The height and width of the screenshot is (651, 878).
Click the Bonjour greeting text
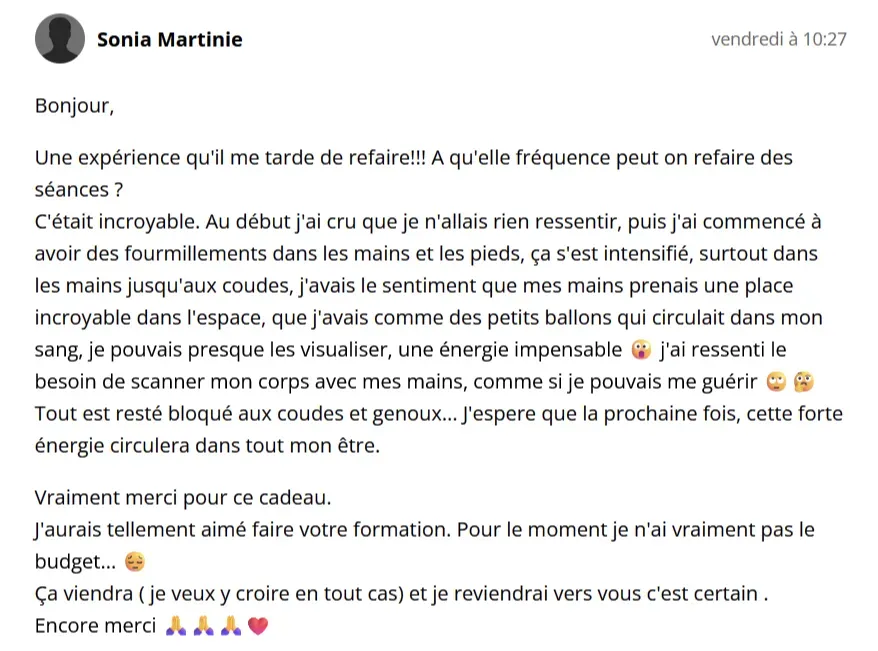pos(74,106)
